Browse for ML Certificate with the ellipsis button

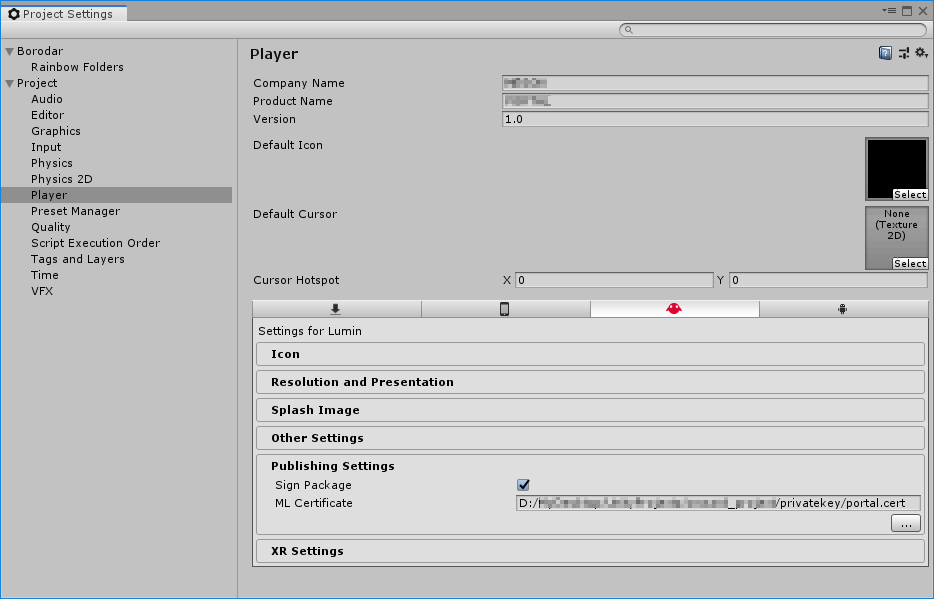coord(906,523)
